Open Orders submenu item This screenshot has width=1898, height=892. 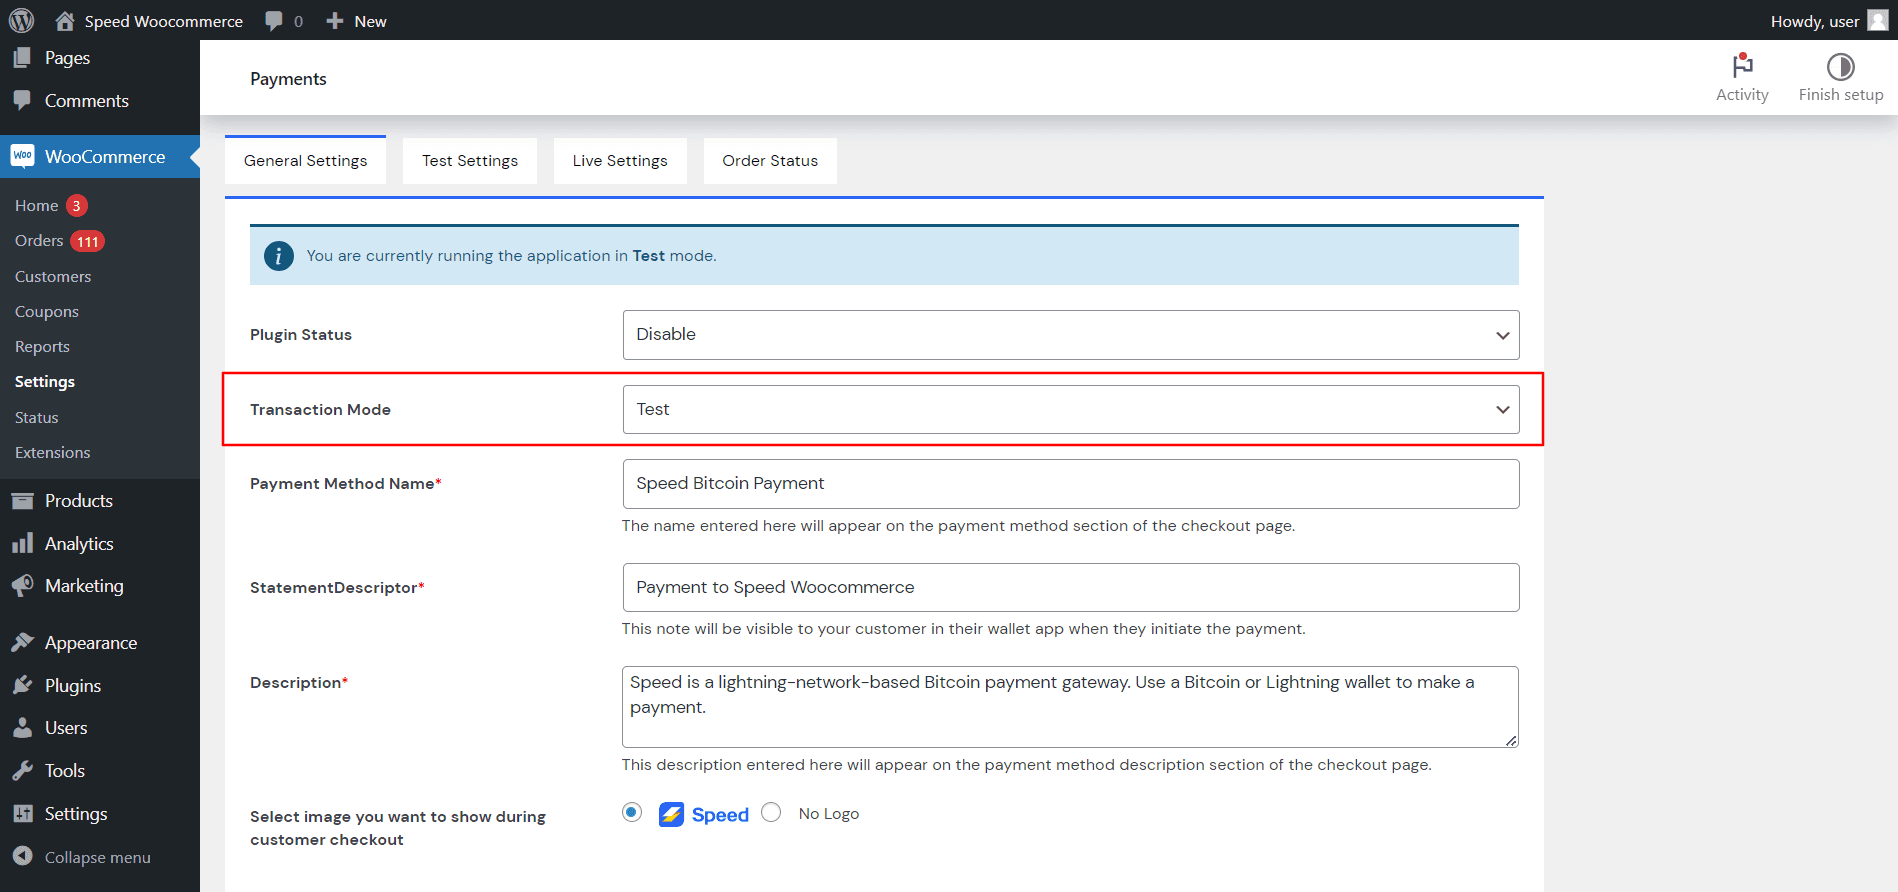[x=39, y=240]
